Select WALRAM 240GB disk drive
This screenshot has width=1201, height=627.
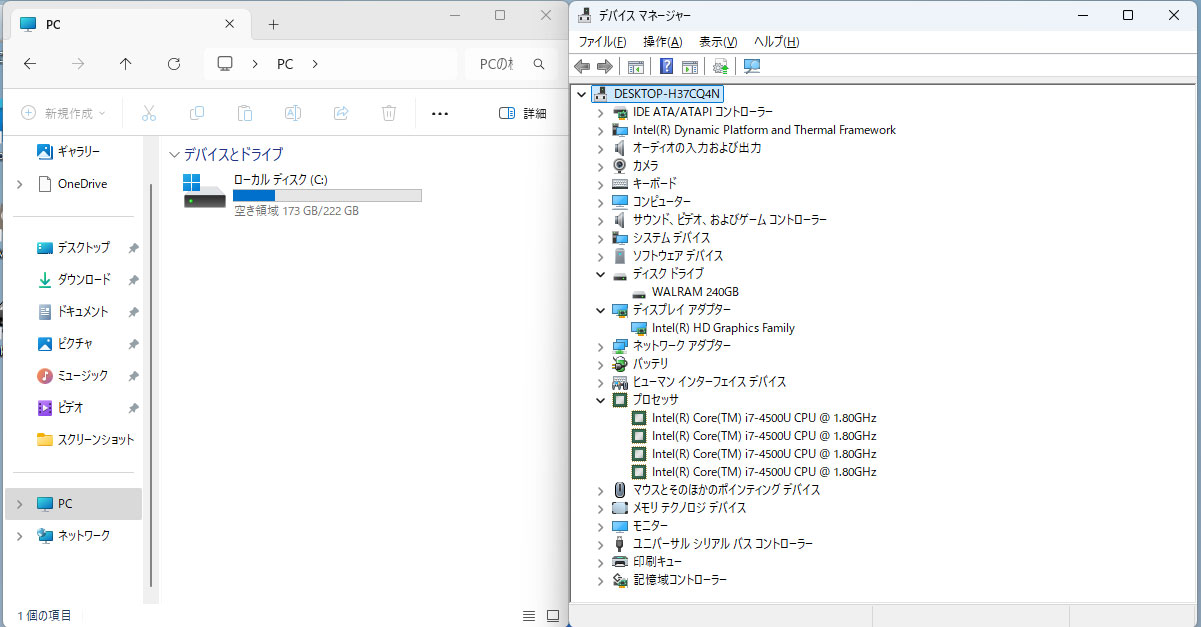[695, 292]
